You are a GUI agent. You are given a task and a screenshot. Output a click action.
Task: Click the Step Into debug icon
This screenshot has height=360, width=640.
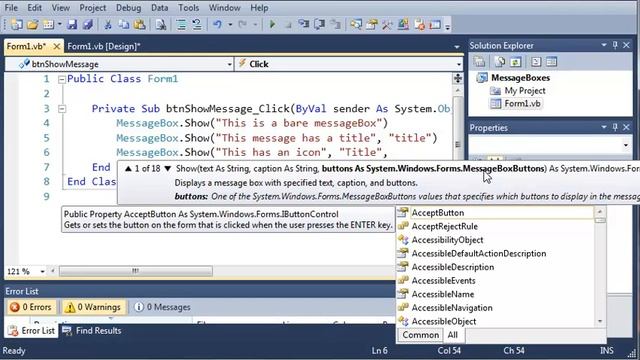click(x=304, y=25)
